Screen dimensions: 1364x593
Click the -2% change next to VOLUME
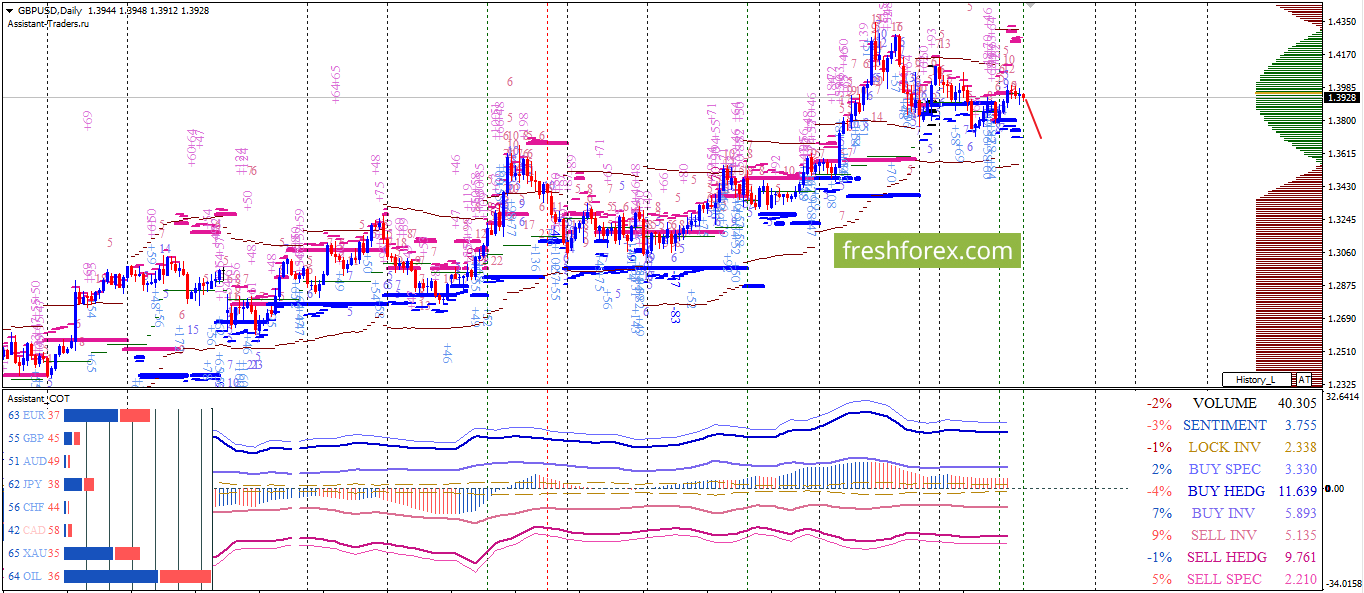coord(1158,403)
